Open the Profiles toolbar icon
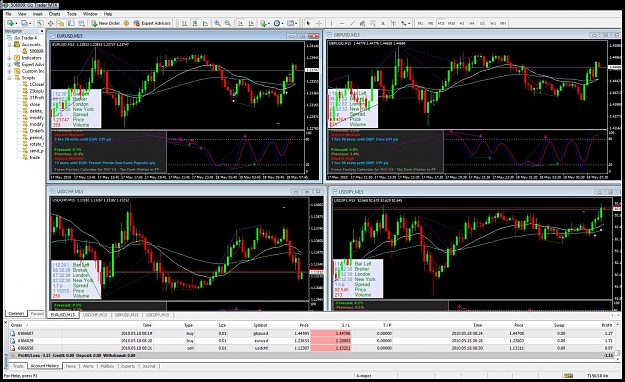The image size is (625, 382). point(24,24)
